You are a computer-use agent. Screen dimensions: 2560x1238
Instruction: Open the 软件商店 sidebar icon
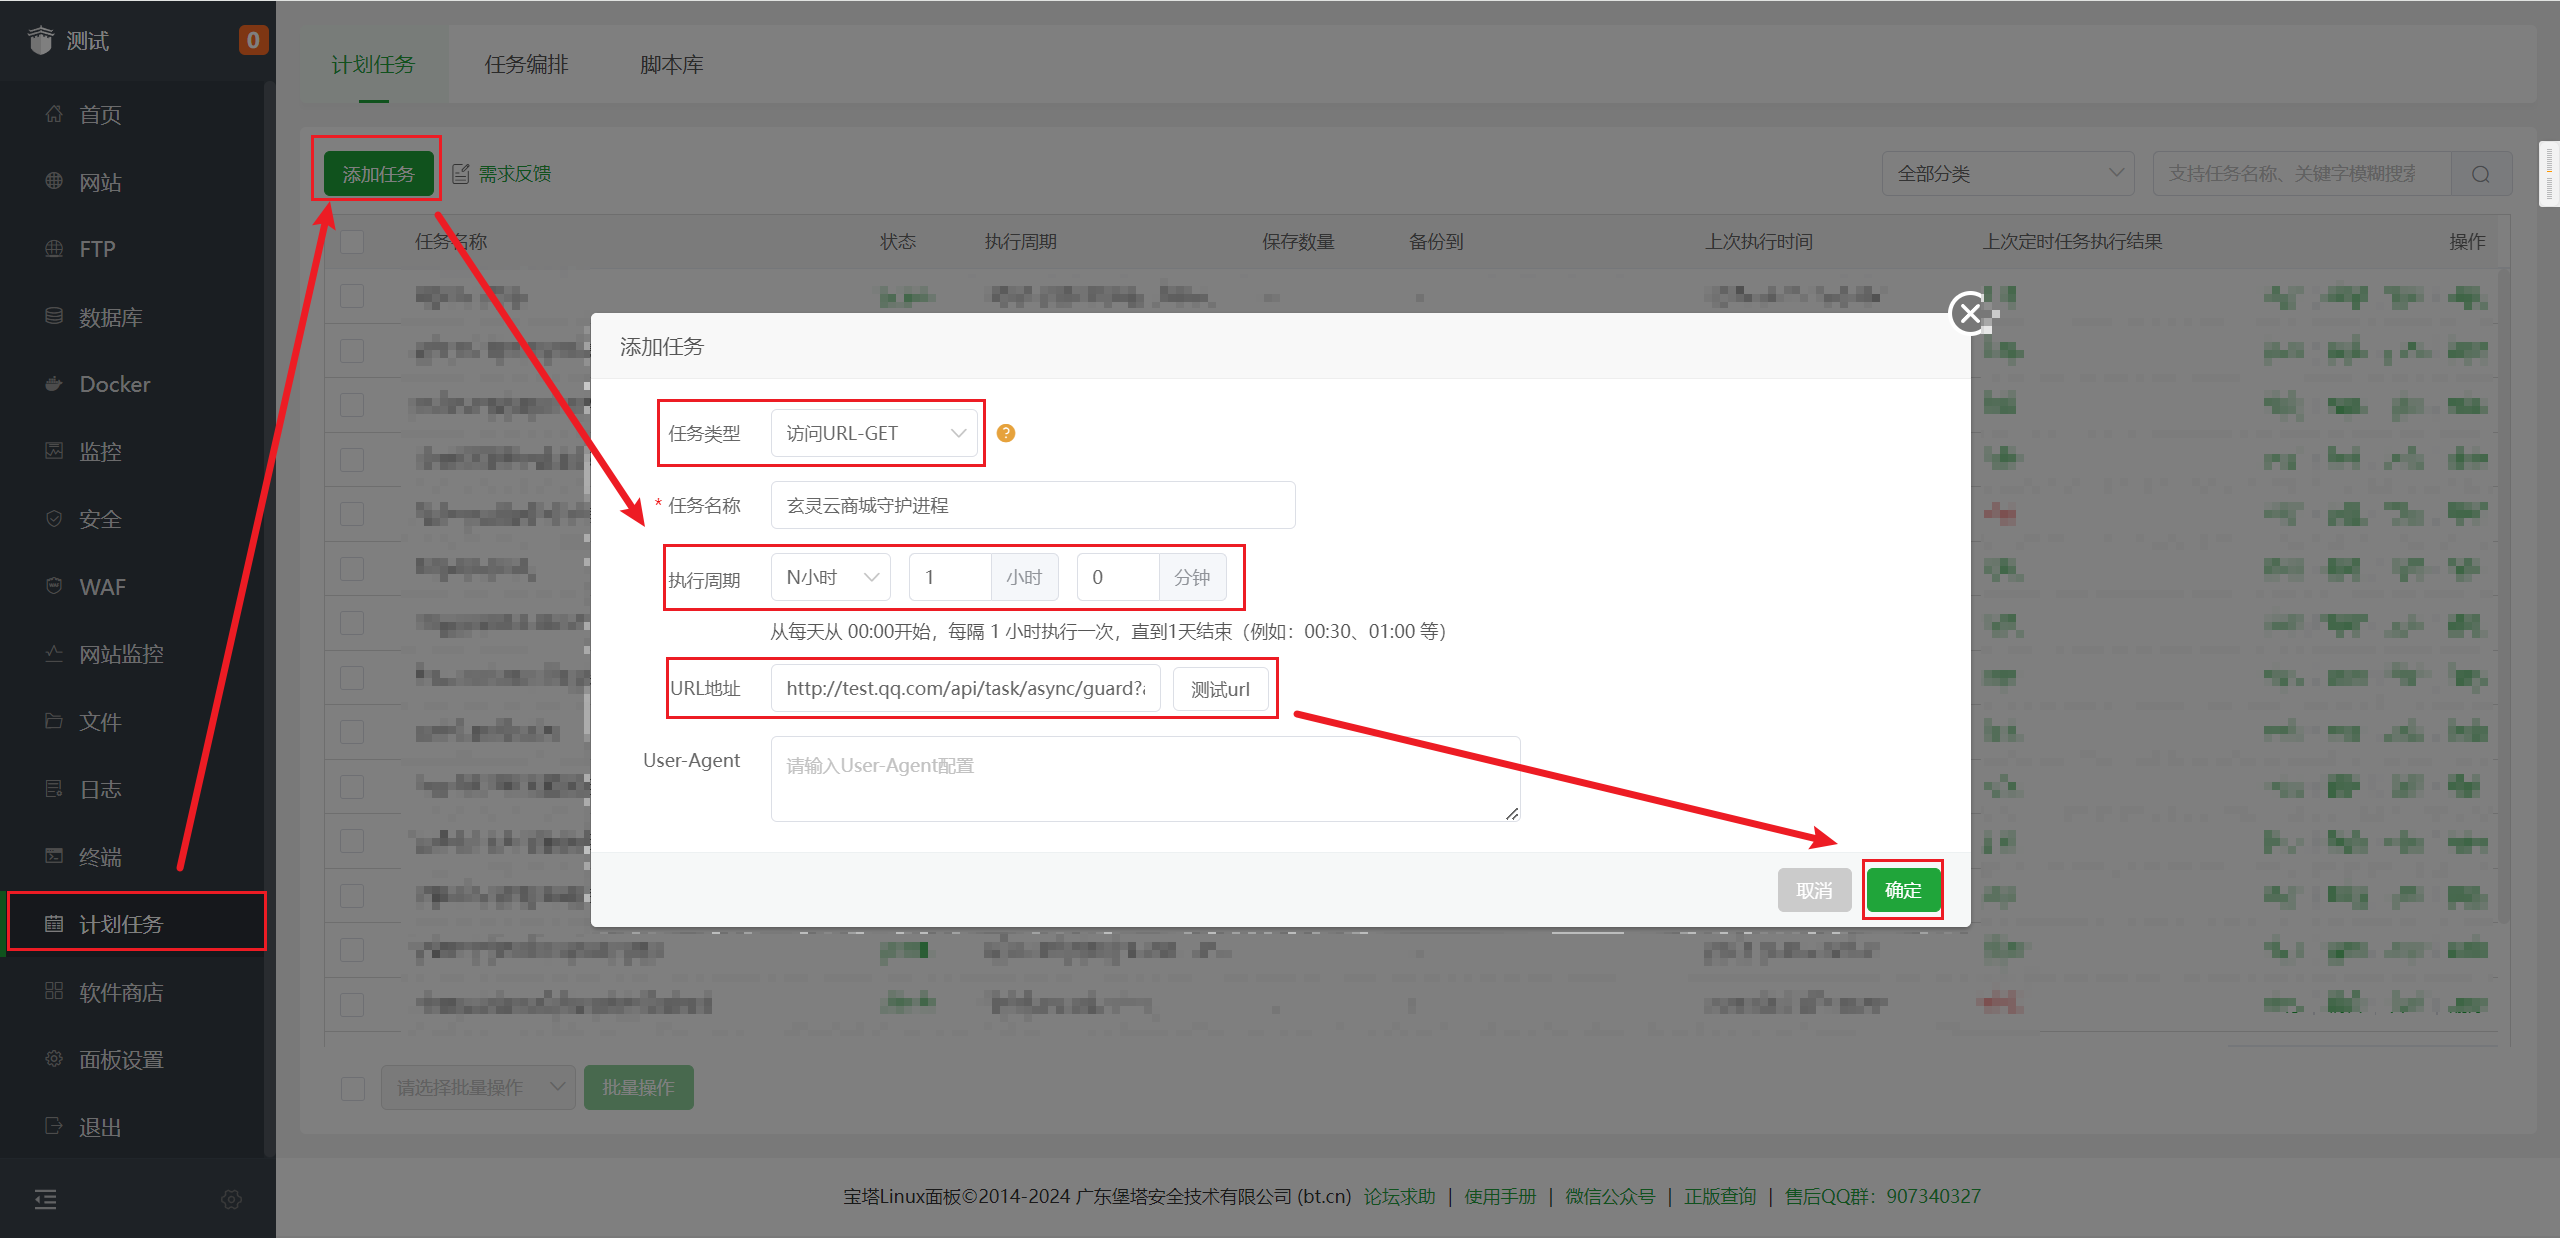pyautogui.click(x=54, y=991)
